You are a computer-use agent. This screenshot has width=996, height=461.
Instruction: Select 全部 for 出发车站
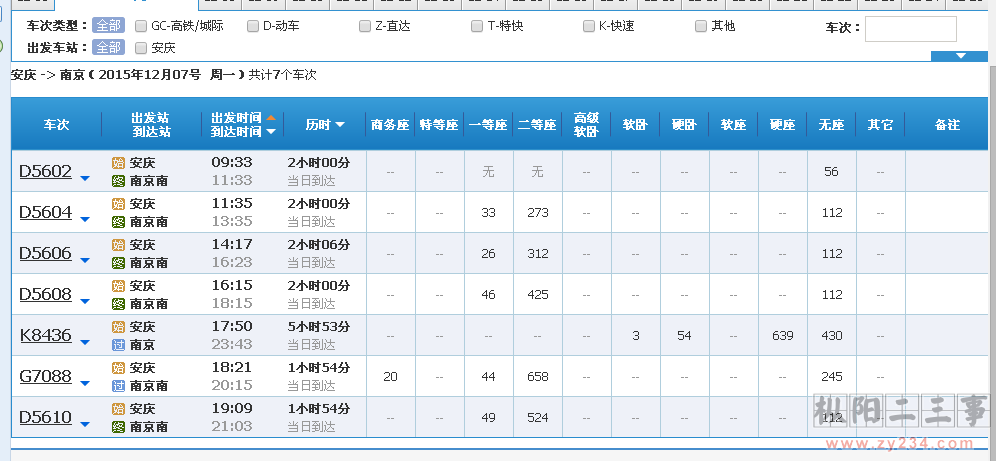108,48
